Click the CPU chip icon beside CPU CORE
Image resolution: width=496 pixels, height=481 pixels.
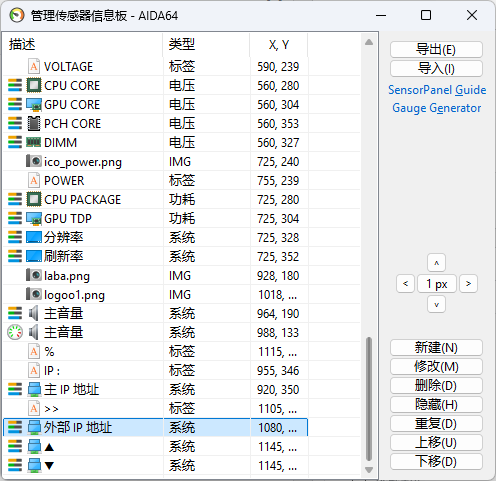[x=34, y=85]
